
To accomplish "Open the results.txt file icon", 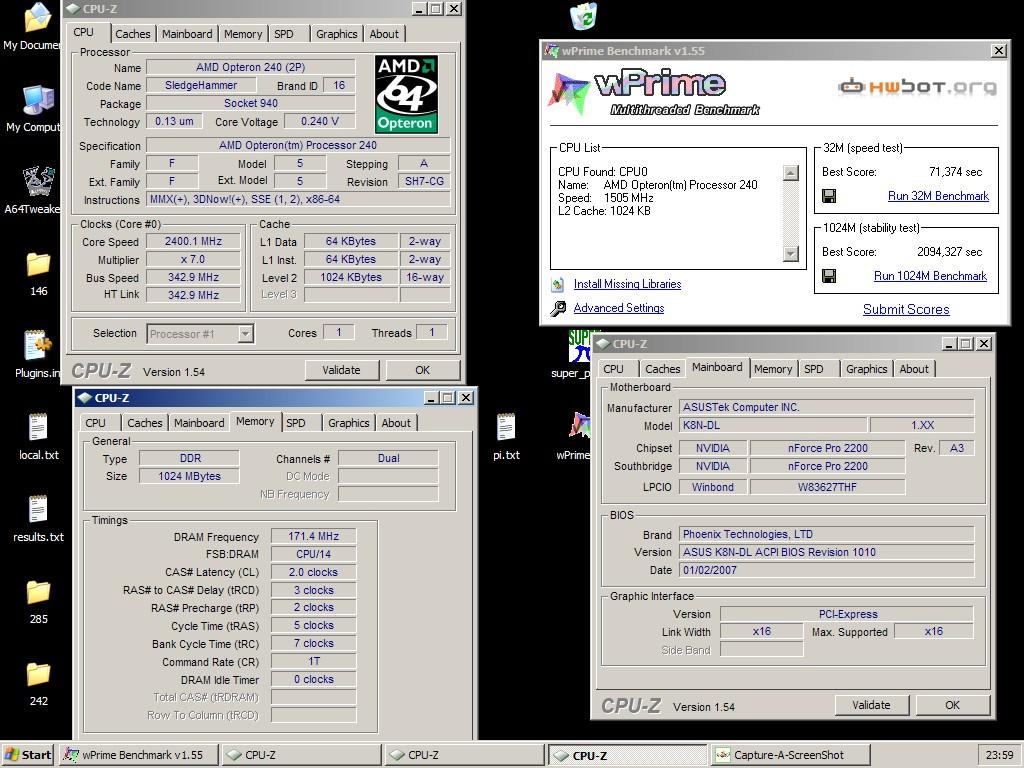I will pyautogui.click(x=38, y=509).
